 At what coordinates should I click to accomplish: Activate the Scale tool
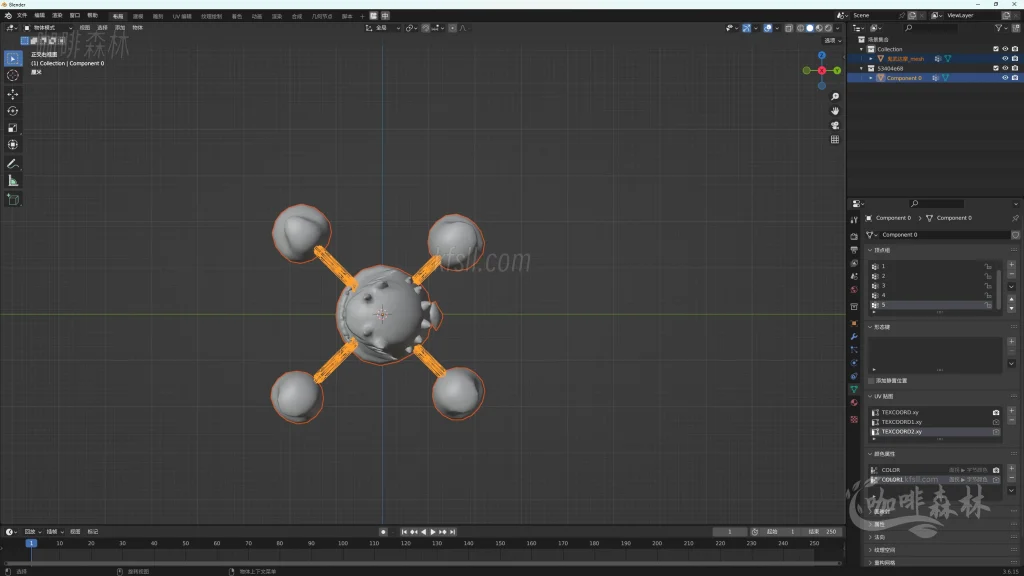[x=13, y=128]
